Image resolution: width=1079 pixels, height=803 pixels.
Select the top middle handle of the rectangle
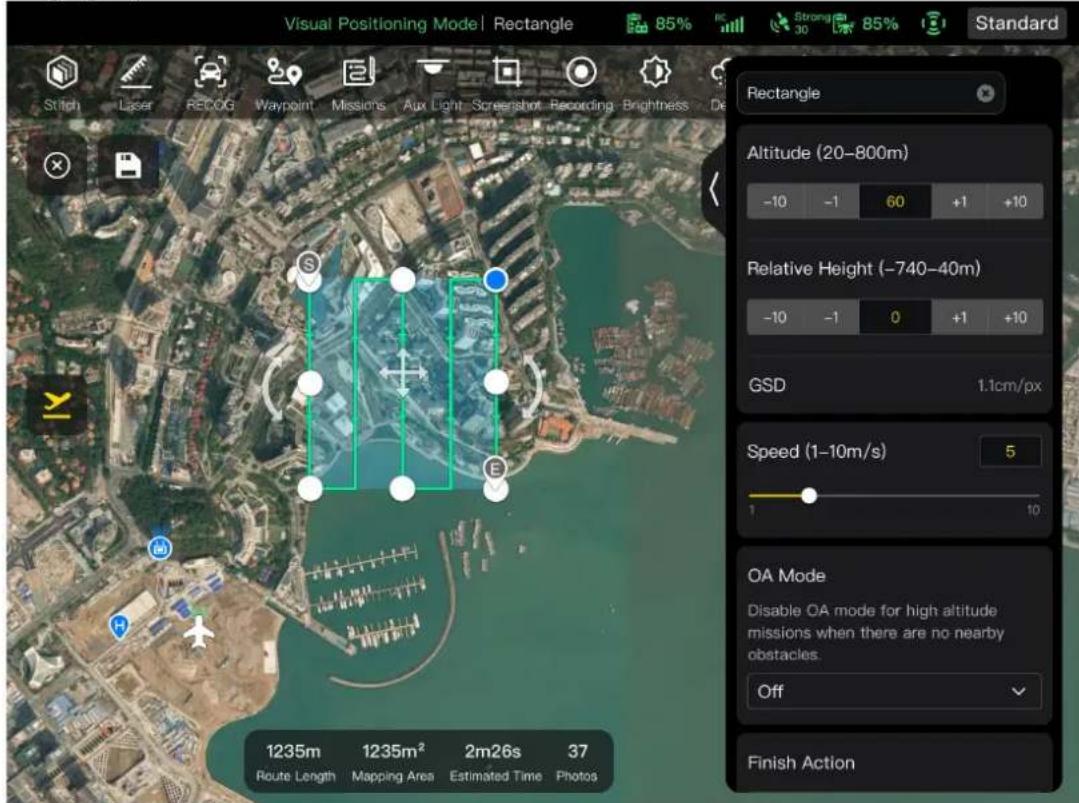tap(403, 280)
